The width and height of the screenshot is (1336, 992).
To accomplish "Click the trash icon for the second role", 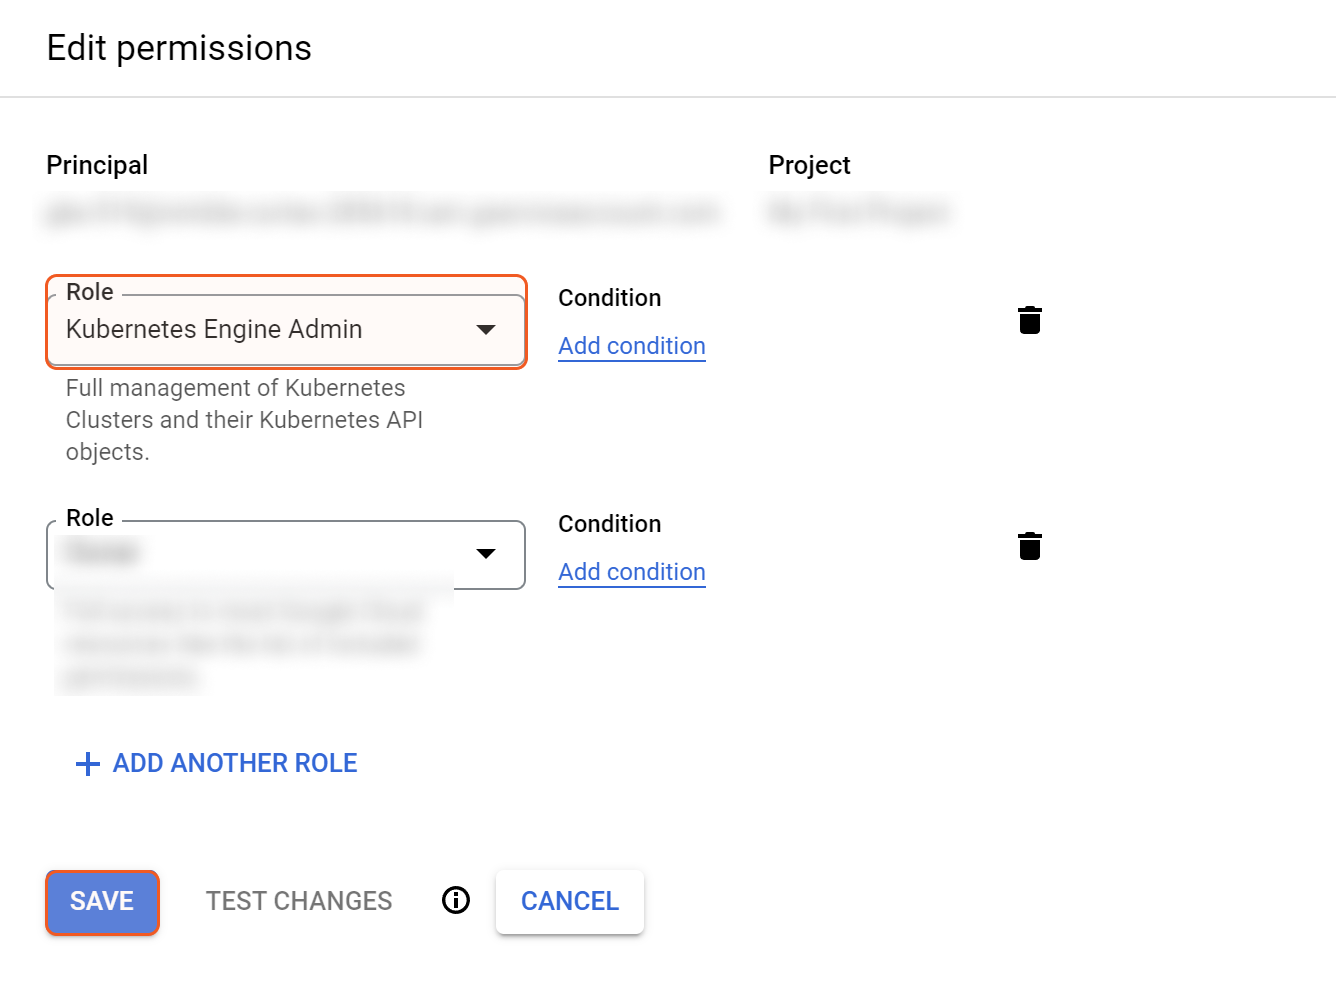I will [x=1029, y=546].
